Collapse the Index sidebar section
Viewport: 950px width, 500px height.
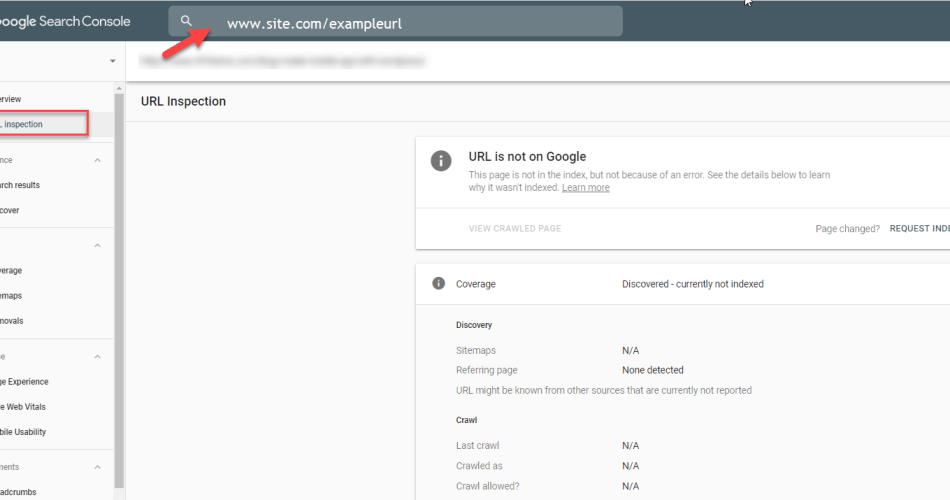coord(98,245)
